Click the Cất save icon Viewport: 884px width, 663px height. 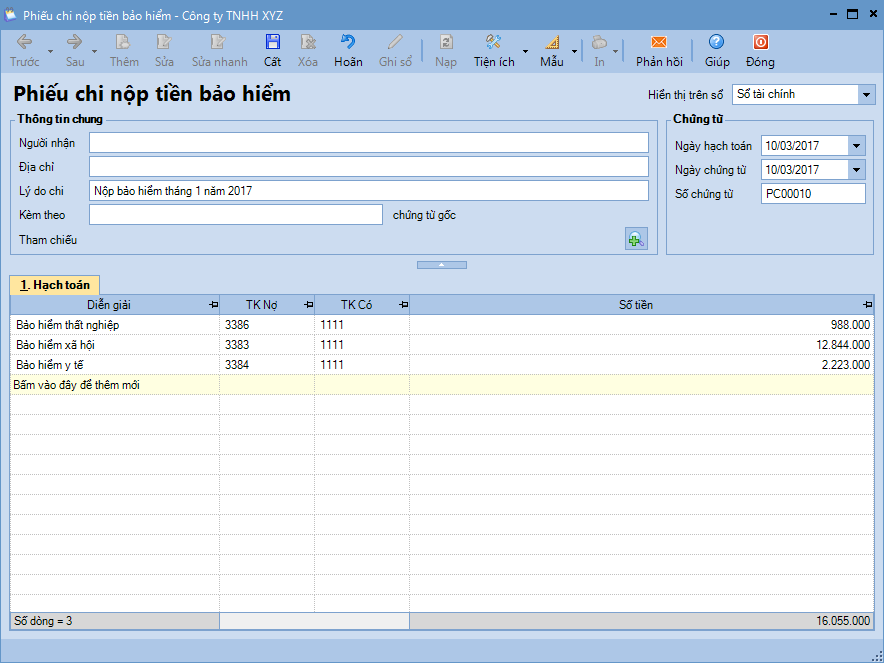click(x=272, y=42)
